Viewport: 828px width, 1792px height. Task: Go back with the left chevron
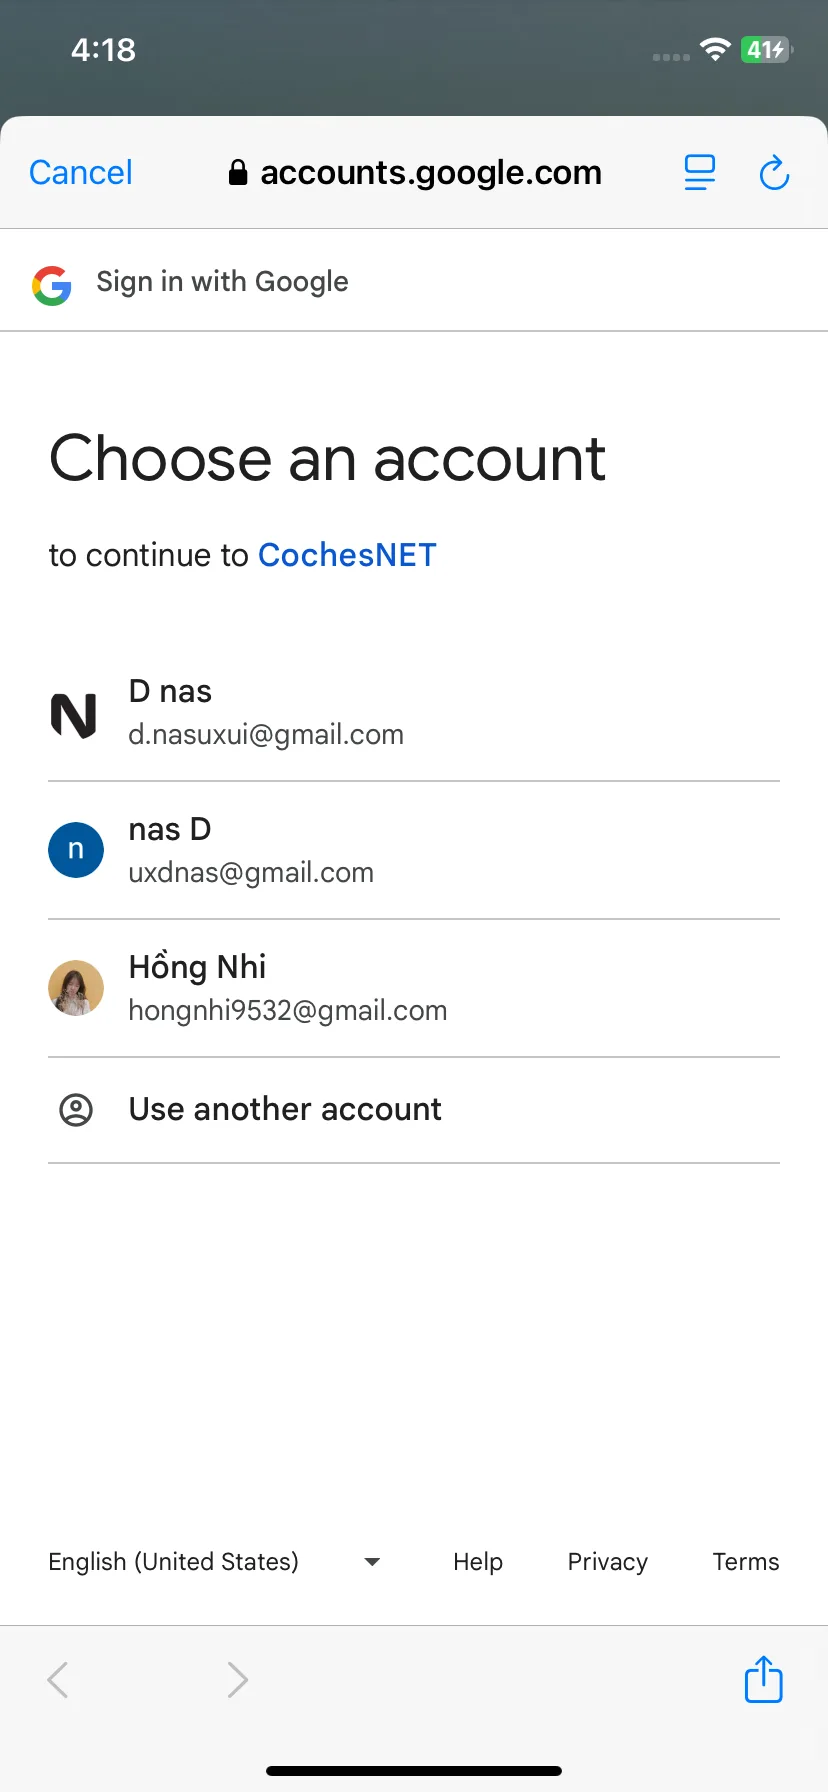58,1680
